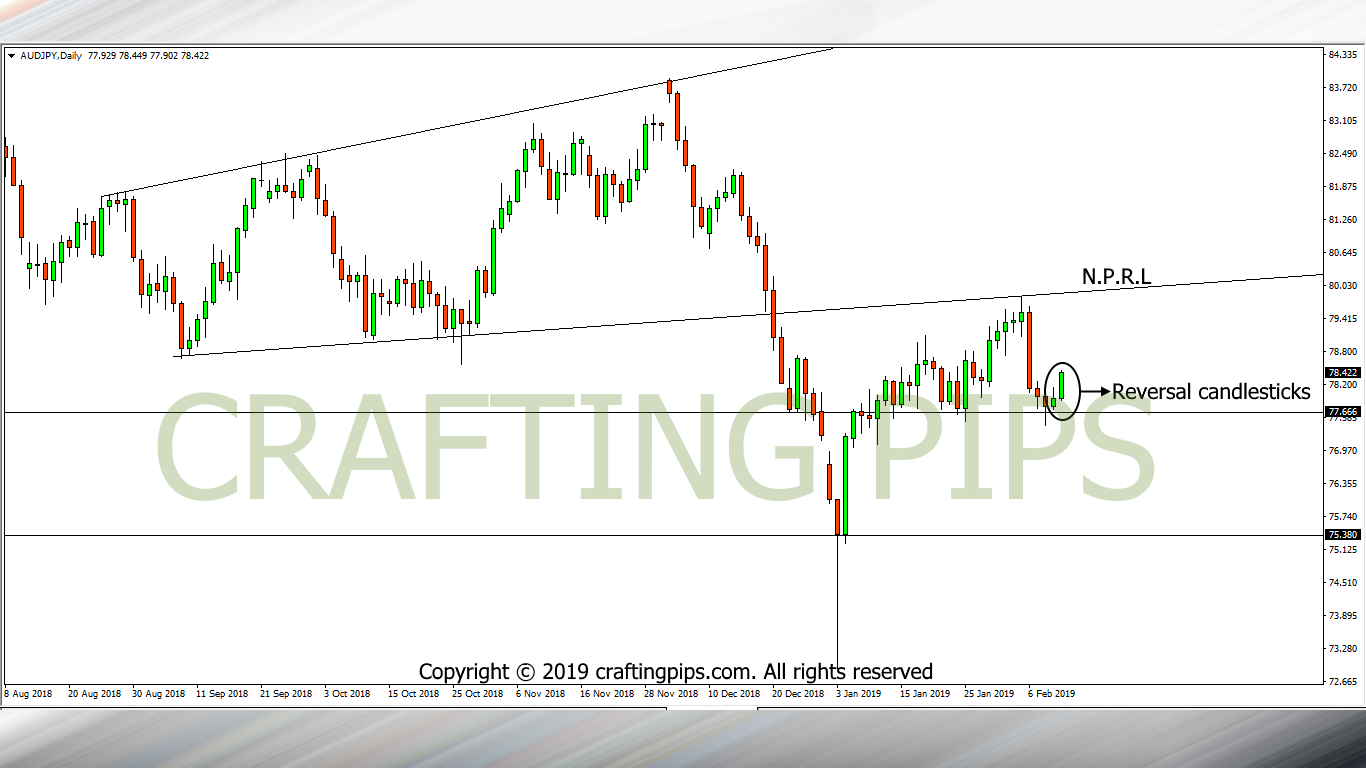Click the 6 Feb 2019 date label
1366x768 pixels.
pos(1051,693)
